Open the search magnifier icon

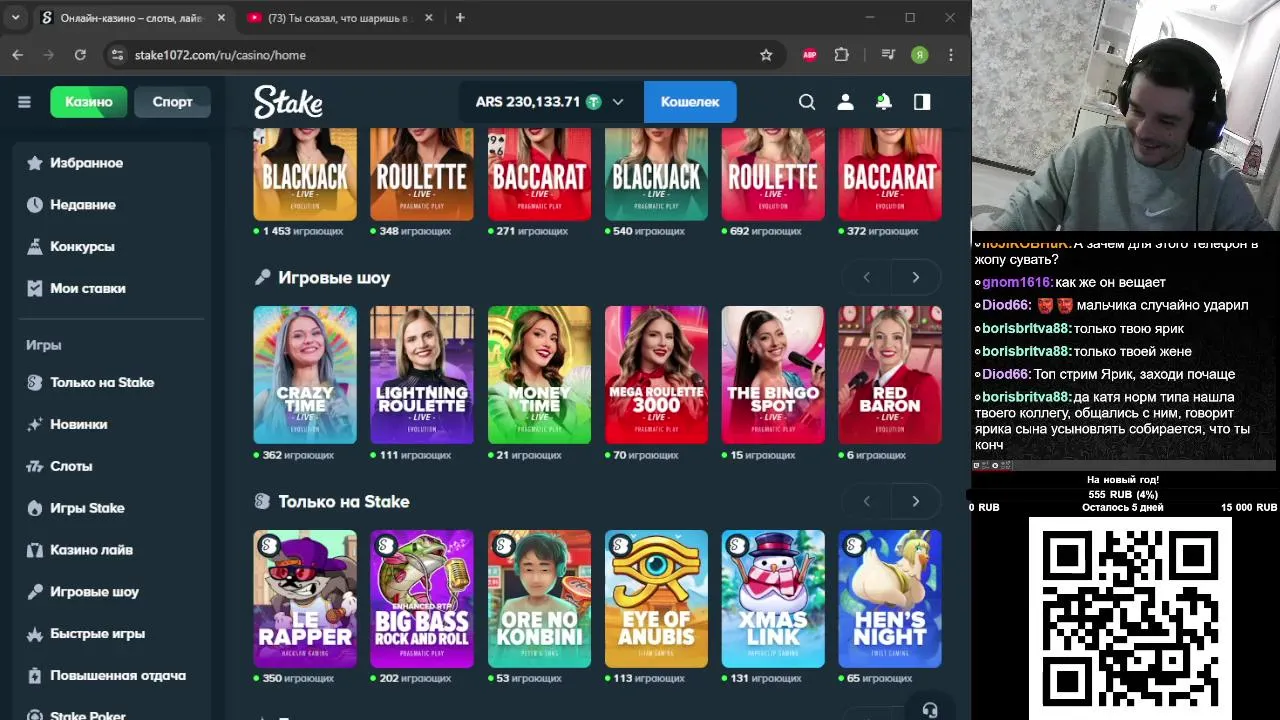coord(807,102)
